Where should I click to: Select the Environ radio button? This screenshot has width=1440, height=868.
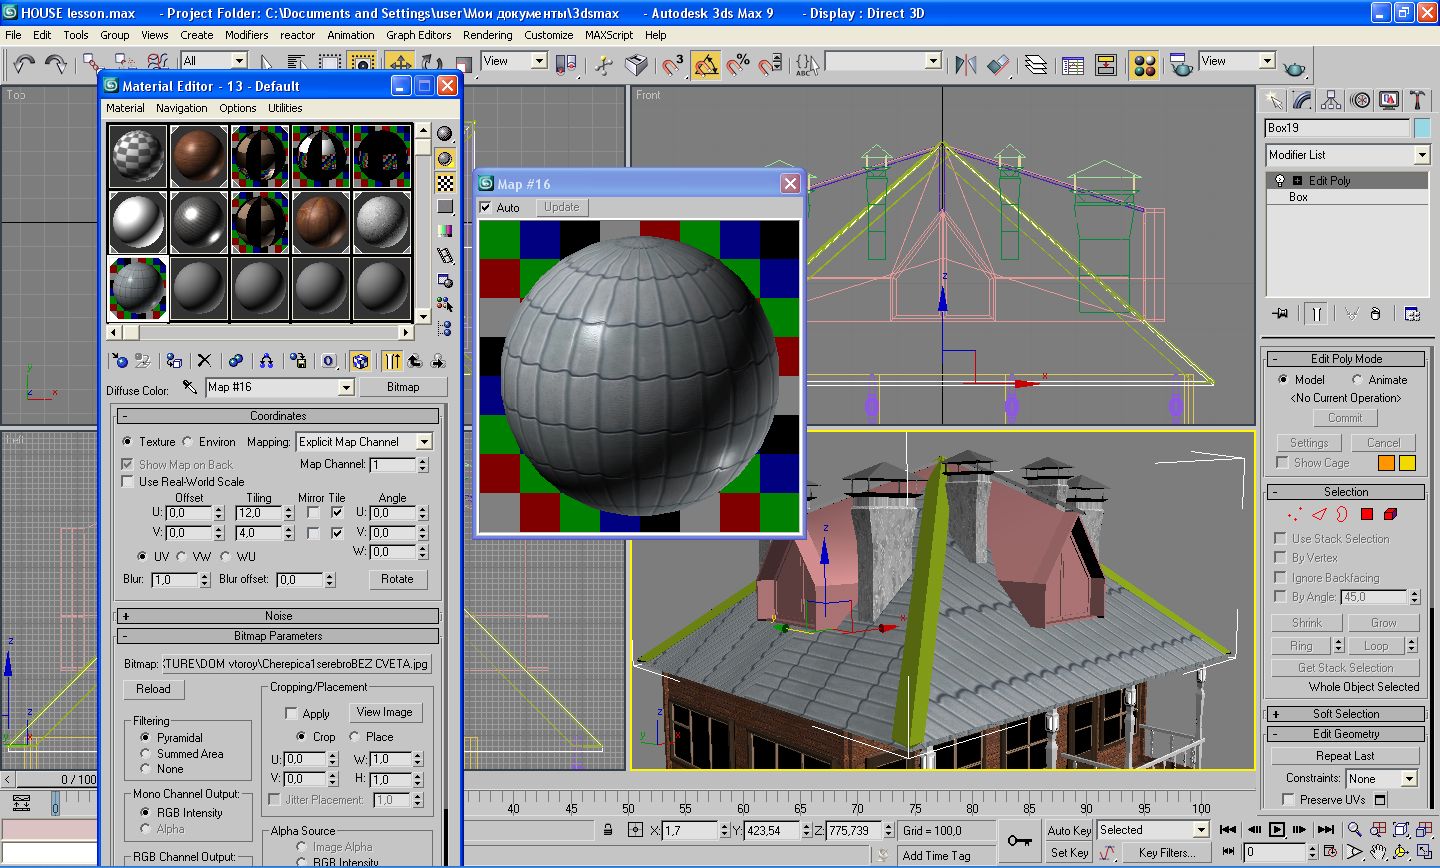pyautogui.click(x=187, y=442)
